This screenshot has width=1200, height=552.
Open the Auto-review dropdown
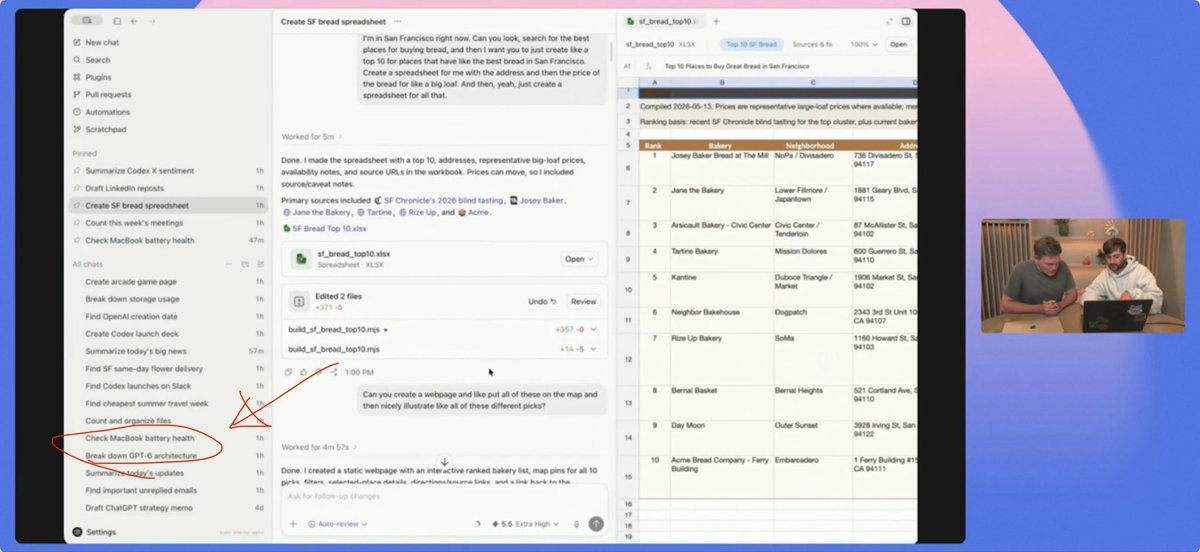[337, 523]
